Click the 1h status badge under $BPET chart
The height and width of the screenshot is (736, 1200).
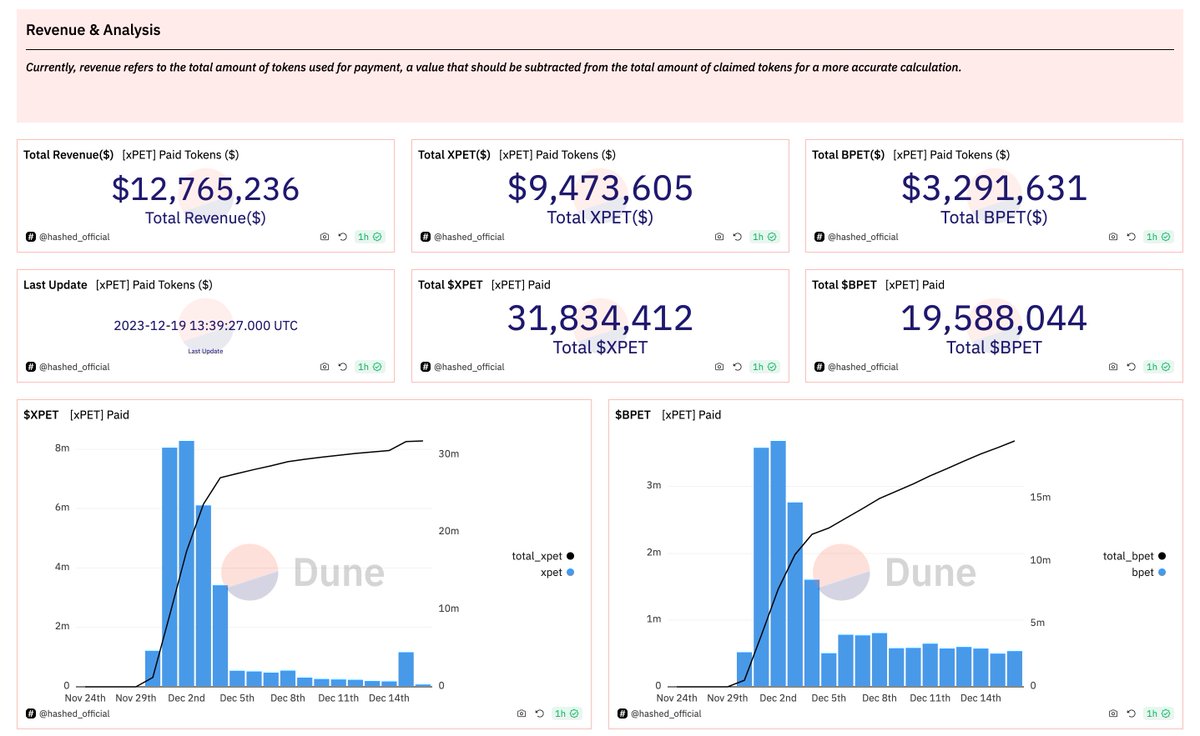(1159, 714)
